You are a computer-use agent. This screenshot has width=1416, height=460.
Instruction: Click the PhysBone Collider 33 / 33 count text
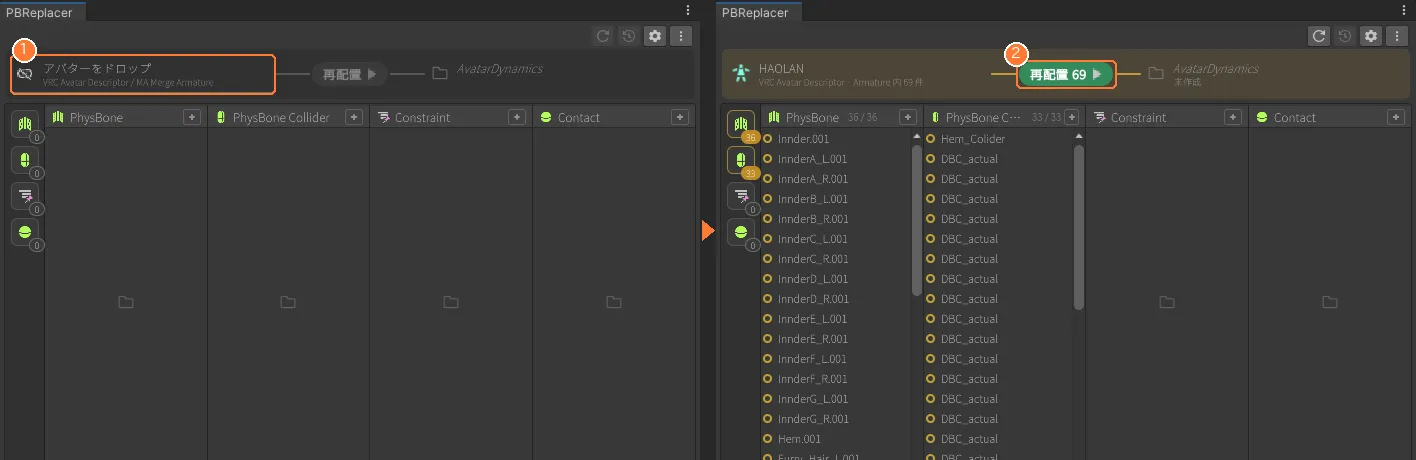click(x=1046, y=118)
